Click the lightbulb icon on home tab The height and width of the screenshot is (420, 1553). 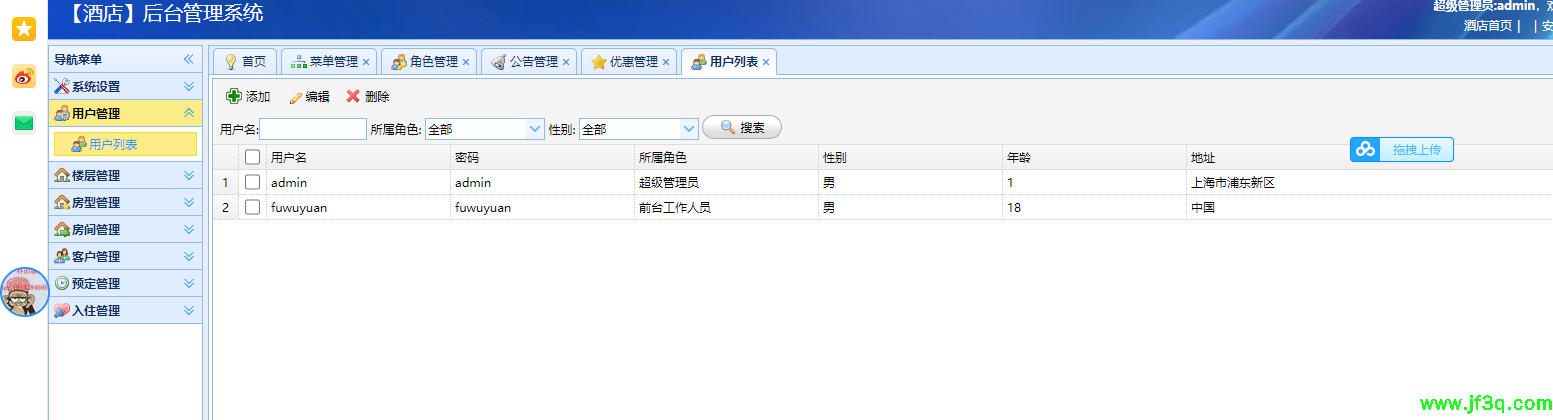coord(231,62)
